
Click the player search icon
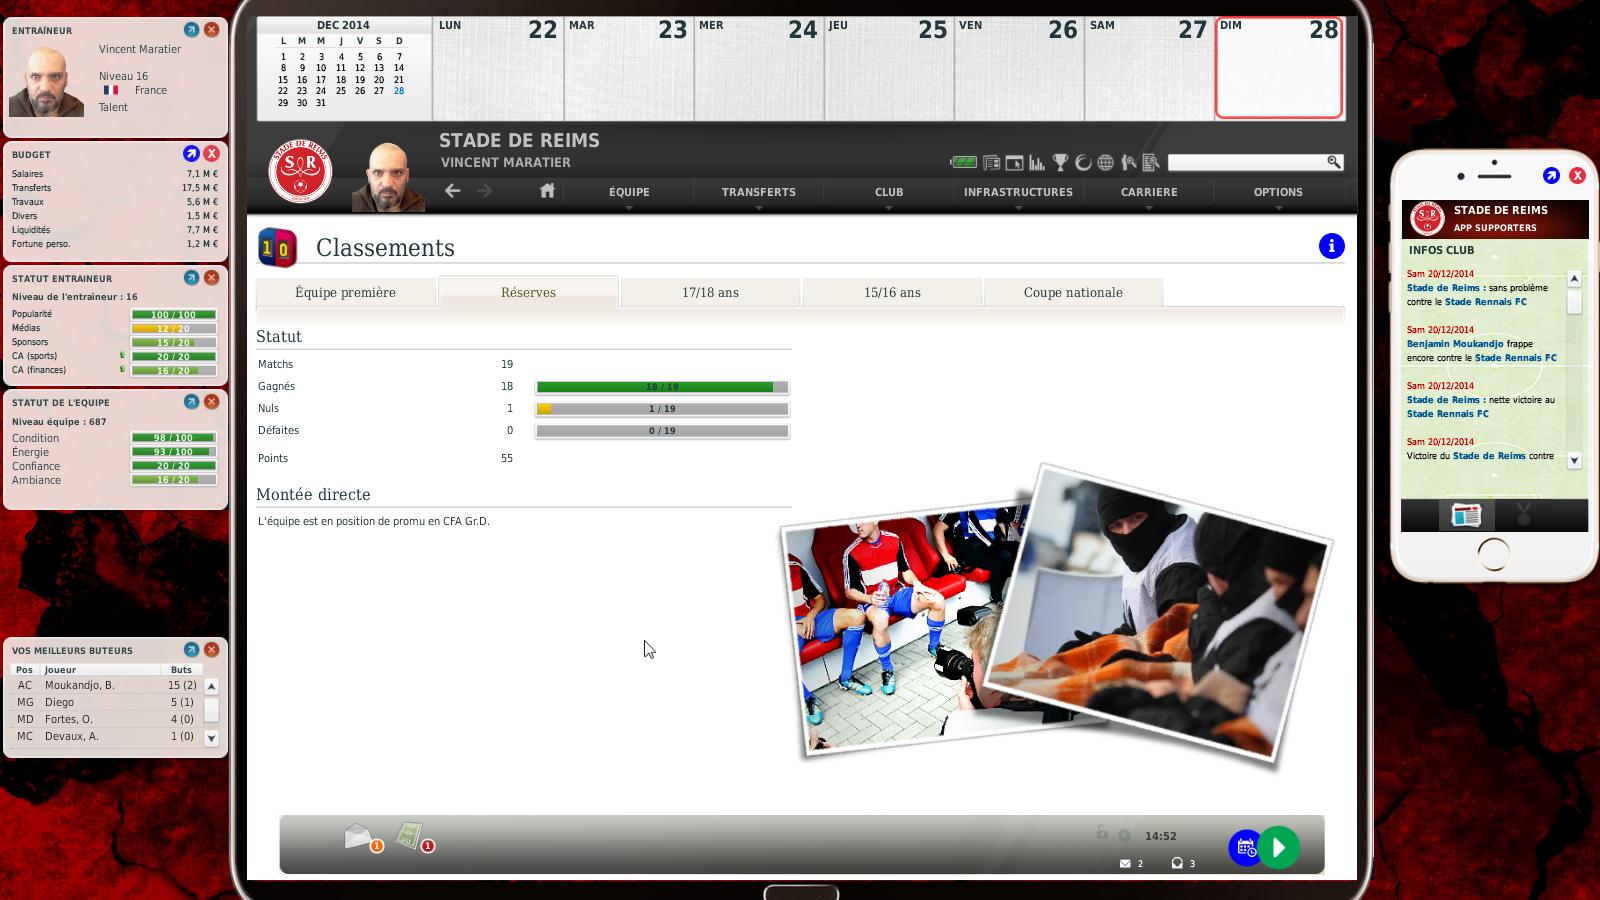(1128, 162)
